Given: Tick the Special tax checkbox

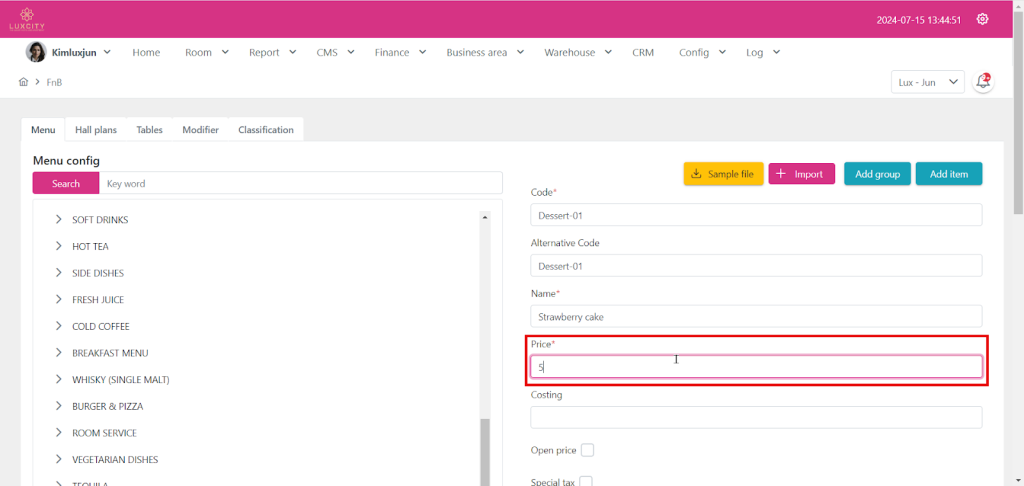Looking at the screenshot, I should pos(586,482).
